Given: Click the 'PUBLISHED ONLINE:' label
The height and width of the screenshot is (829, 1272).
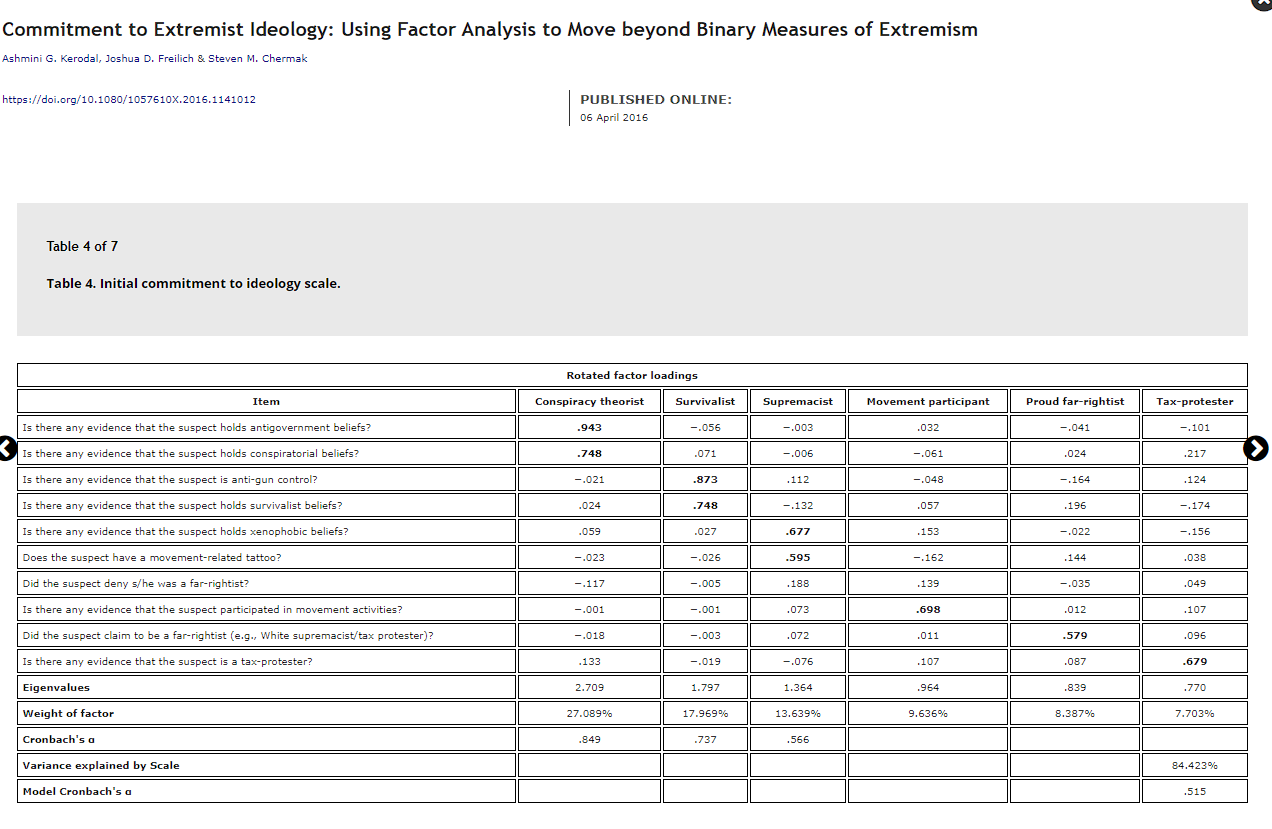Looking at the screenshot, I should (656, 99).
